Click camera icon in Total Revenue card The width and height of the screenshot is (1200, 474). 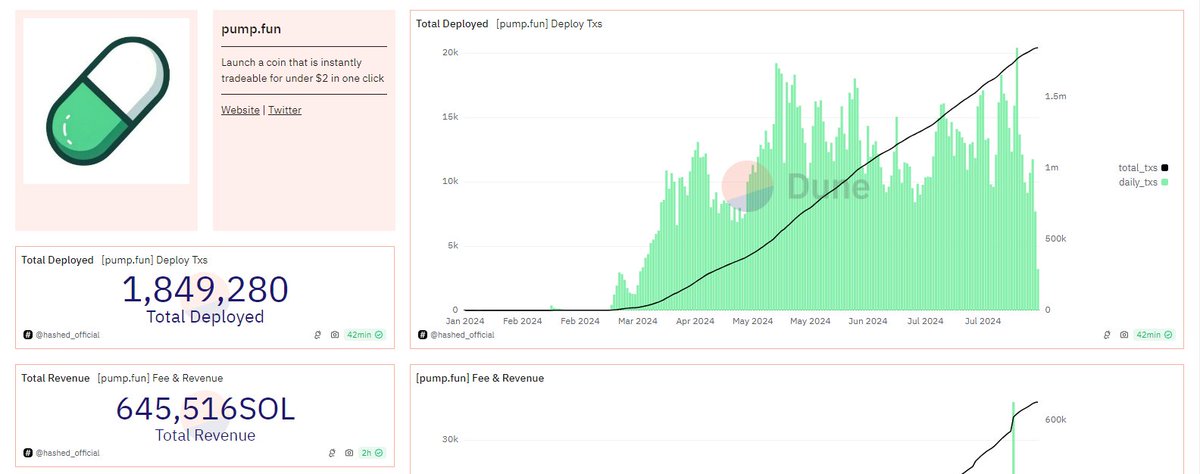349,453
